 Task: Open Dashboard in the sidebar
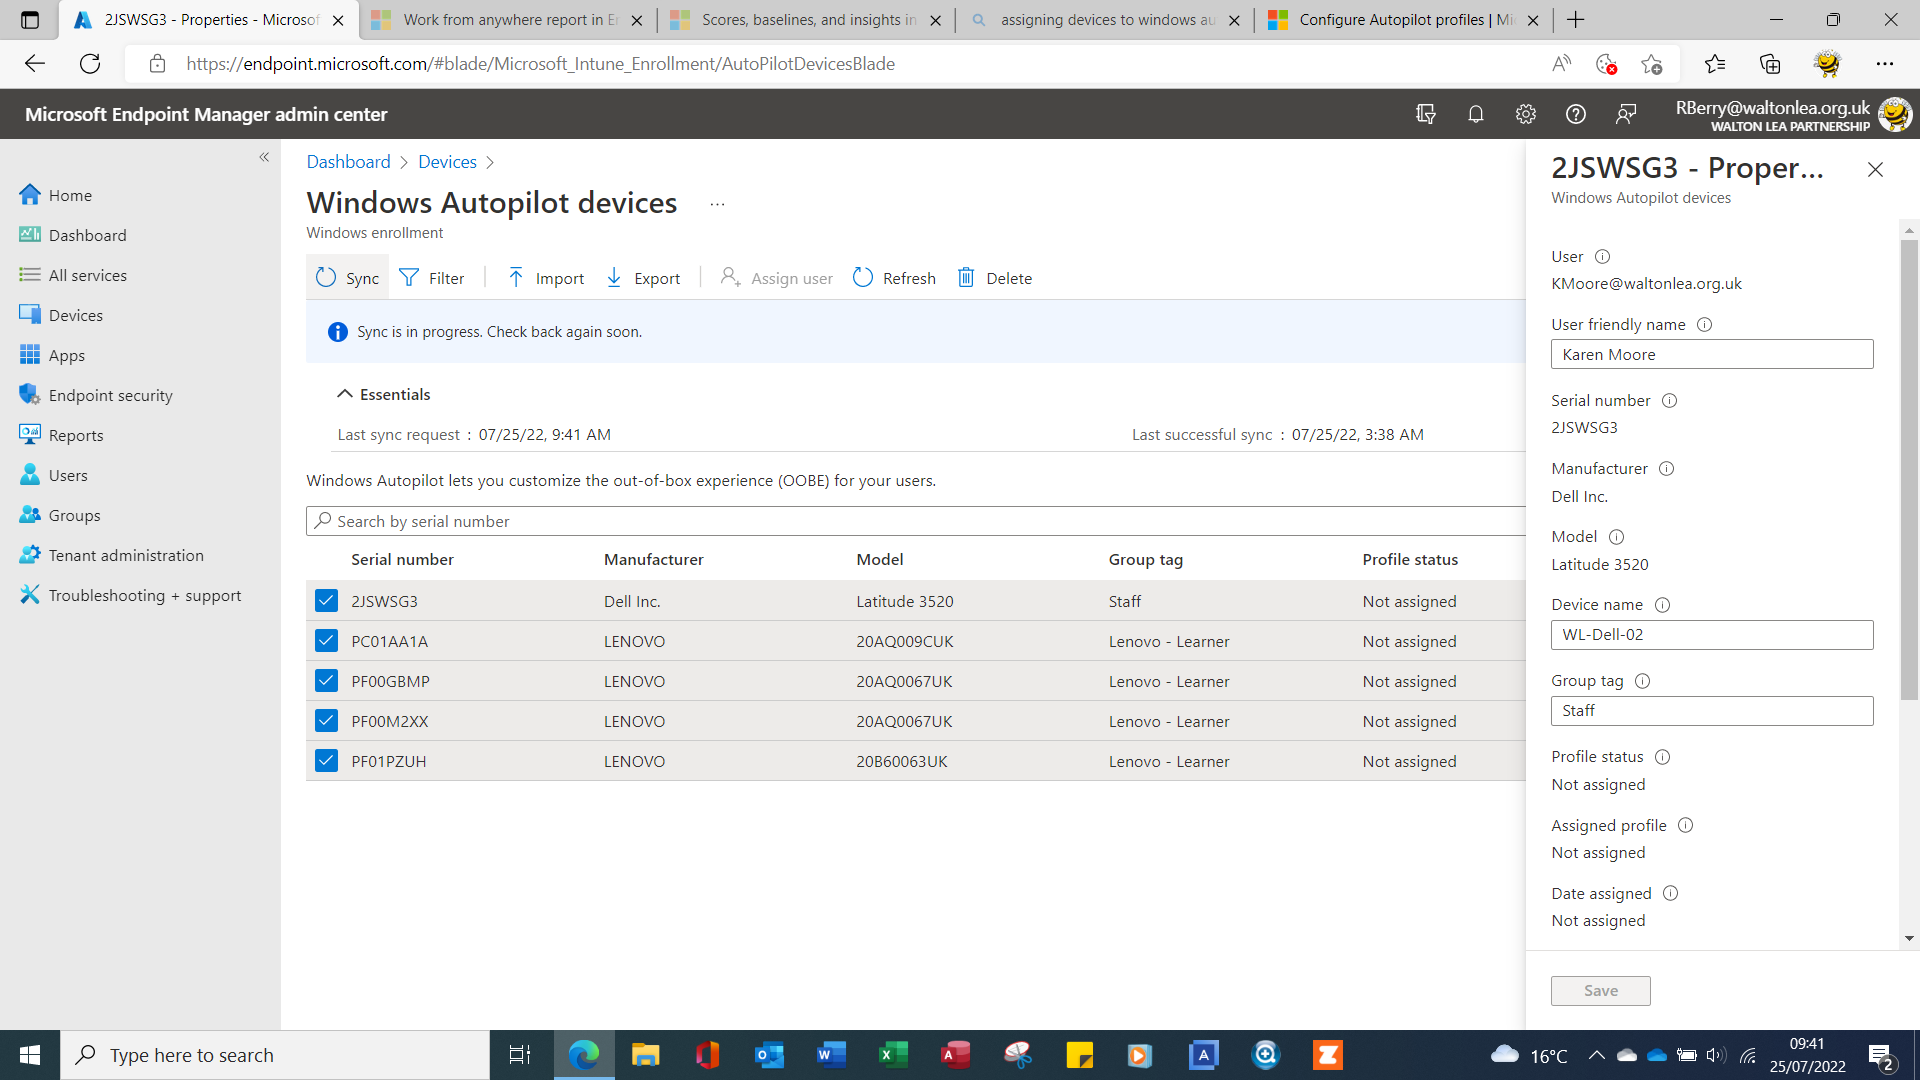pyautogui.click(x=87, y=235)
